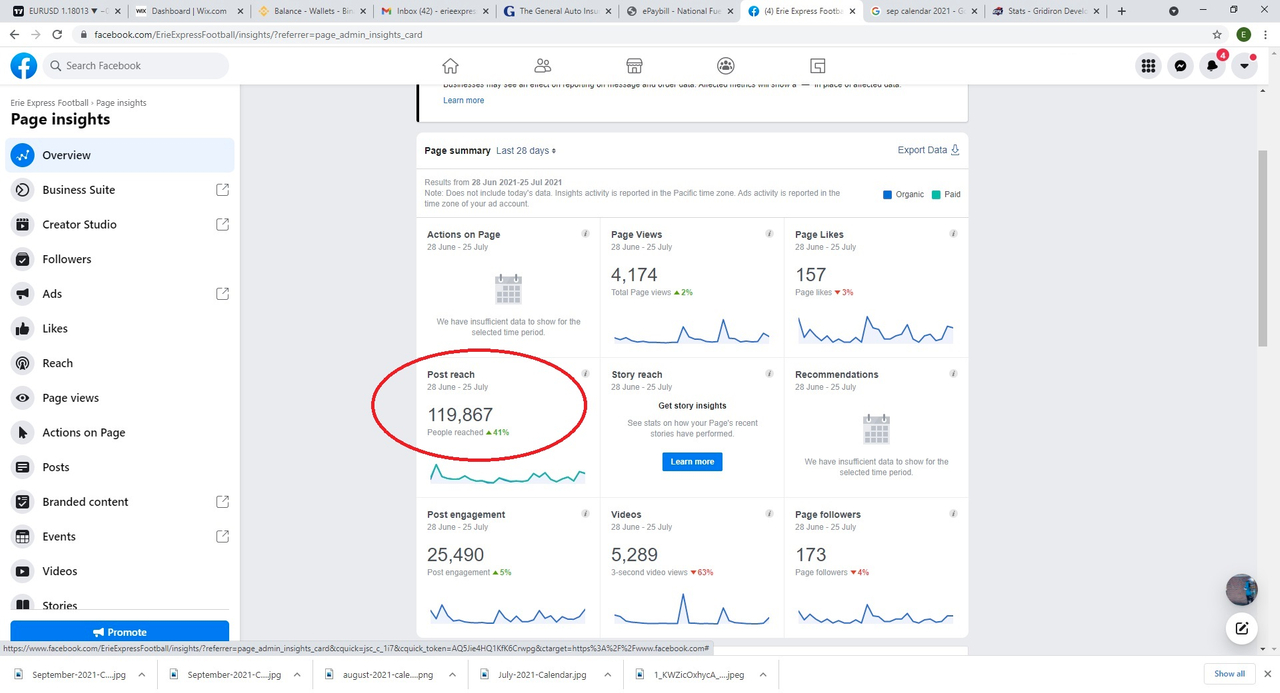Expand options for September-2021 download item
This screenshot has width=1280, height=693.
pyautogui.click(x=142, y=675)
